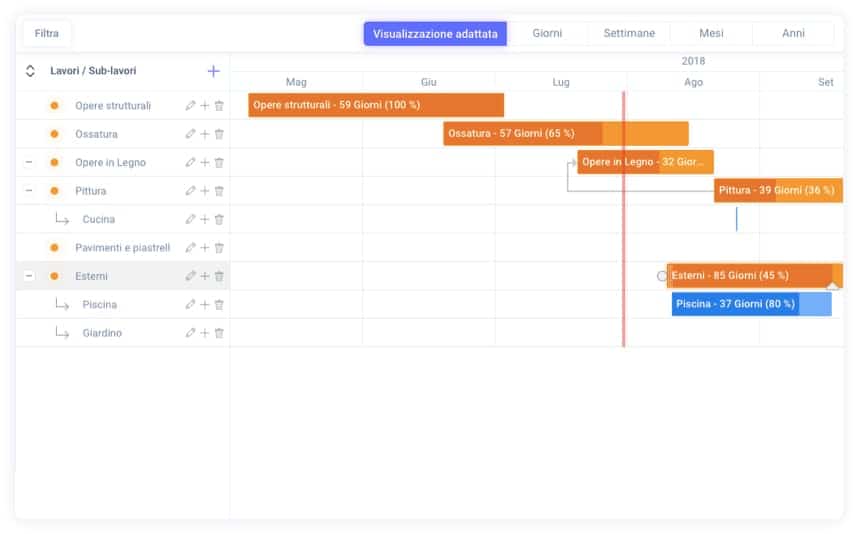
Task: Edit the Cucina sub-task
Action: pyautogui.click(x=190, y=219)
